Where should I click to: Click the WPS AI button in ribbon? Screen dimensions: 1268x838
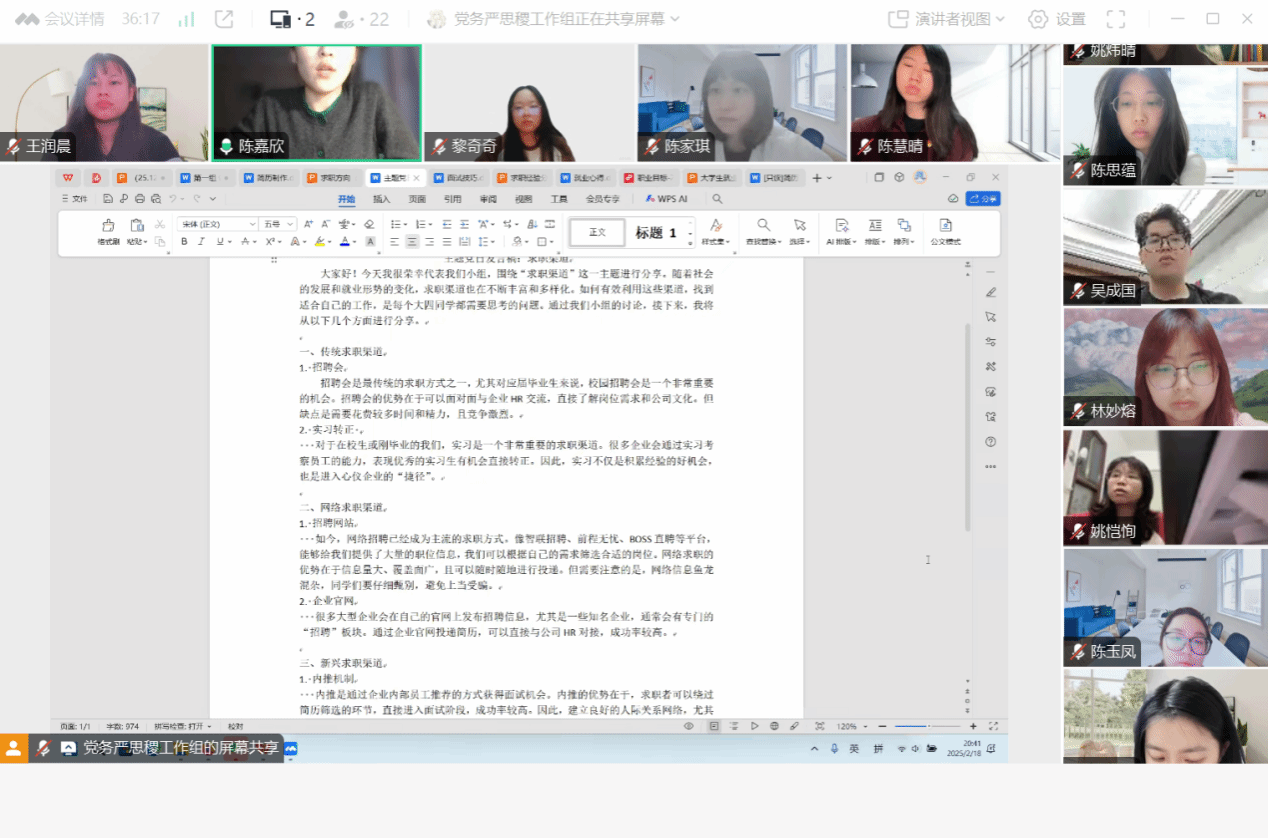coord(666,199)
